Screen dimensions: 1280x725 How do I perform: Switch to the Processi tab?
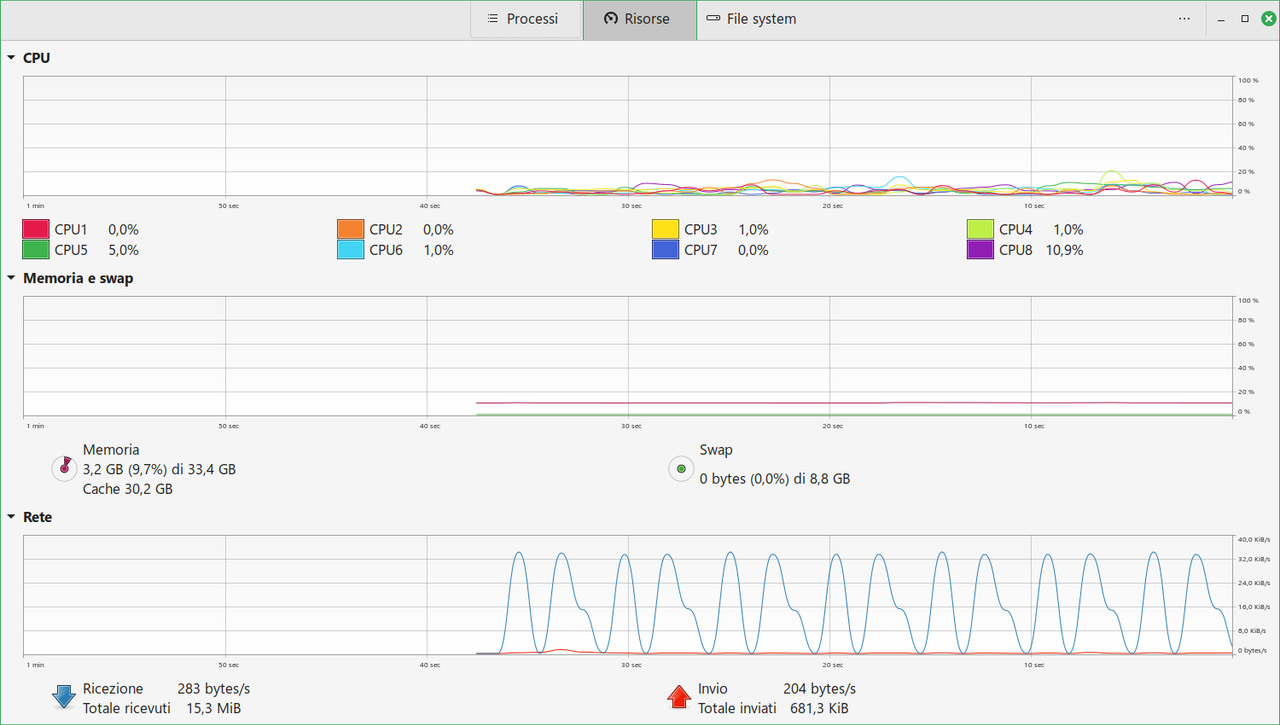(526, 19)
